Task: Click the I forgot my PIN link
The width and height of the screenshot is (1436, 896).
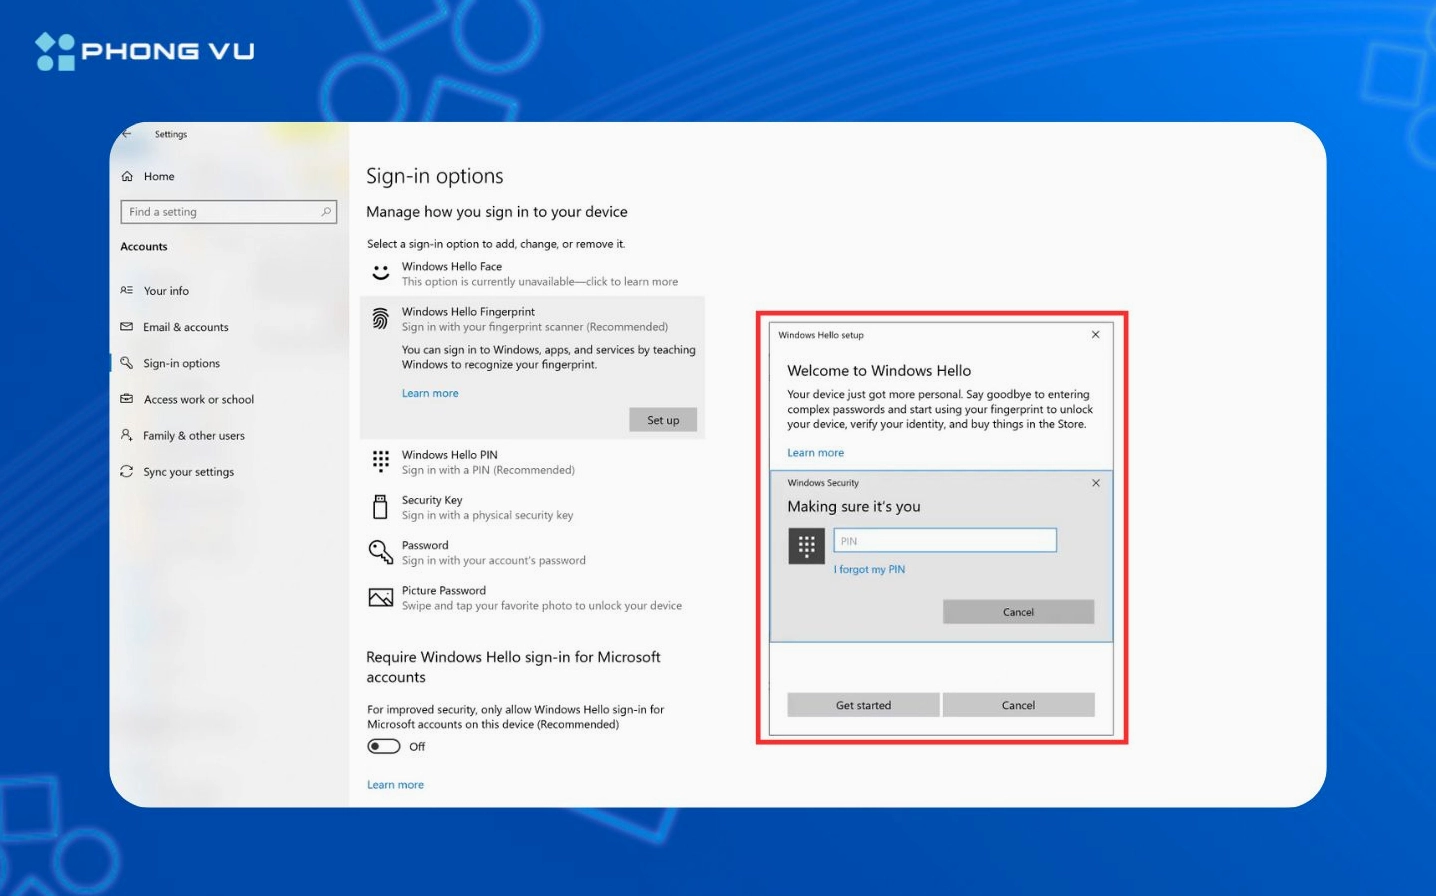Action: point(869,569)
